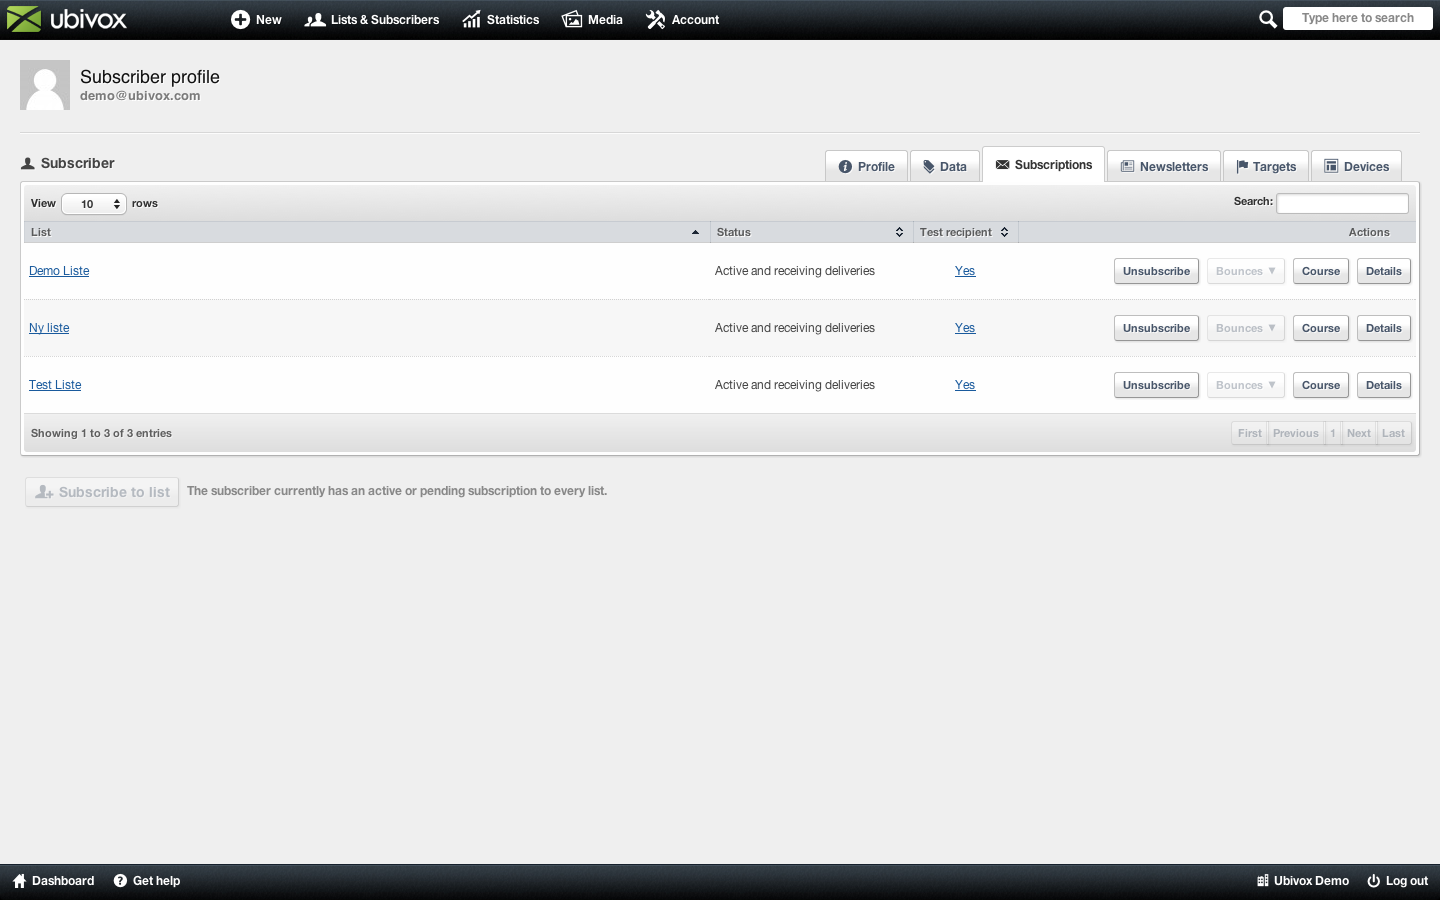Select the Subscriptions tab
1440x900 pixels.
[x=1044, y=164]
